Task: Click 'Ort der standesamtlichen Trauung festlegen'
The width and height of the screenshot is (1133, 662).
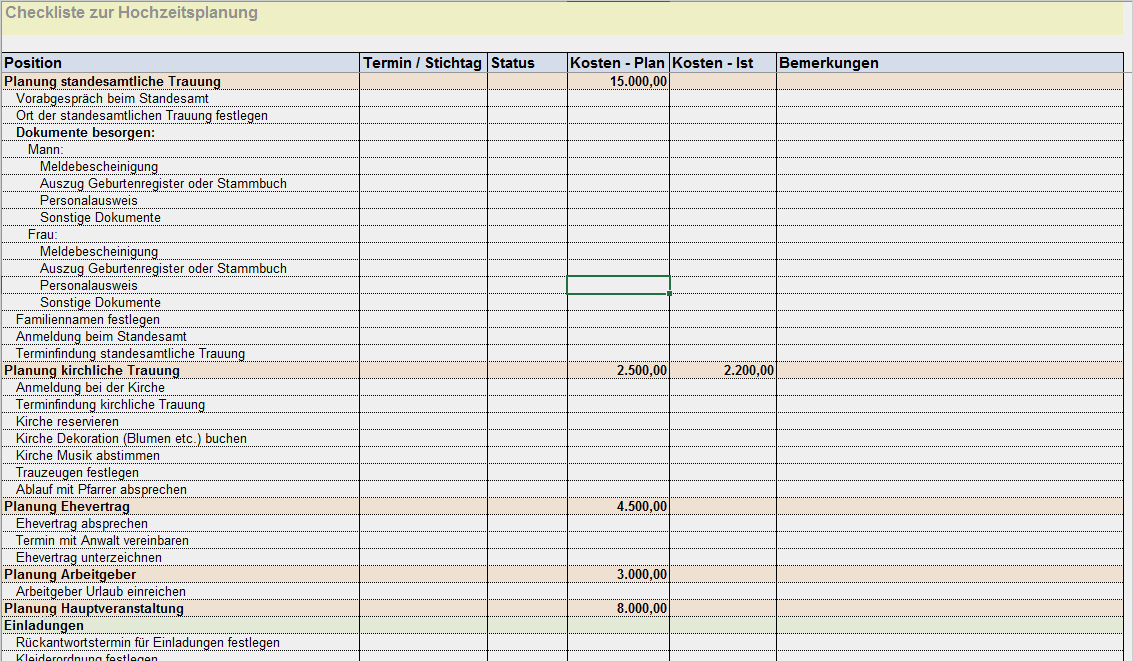Action: (142, 116)
